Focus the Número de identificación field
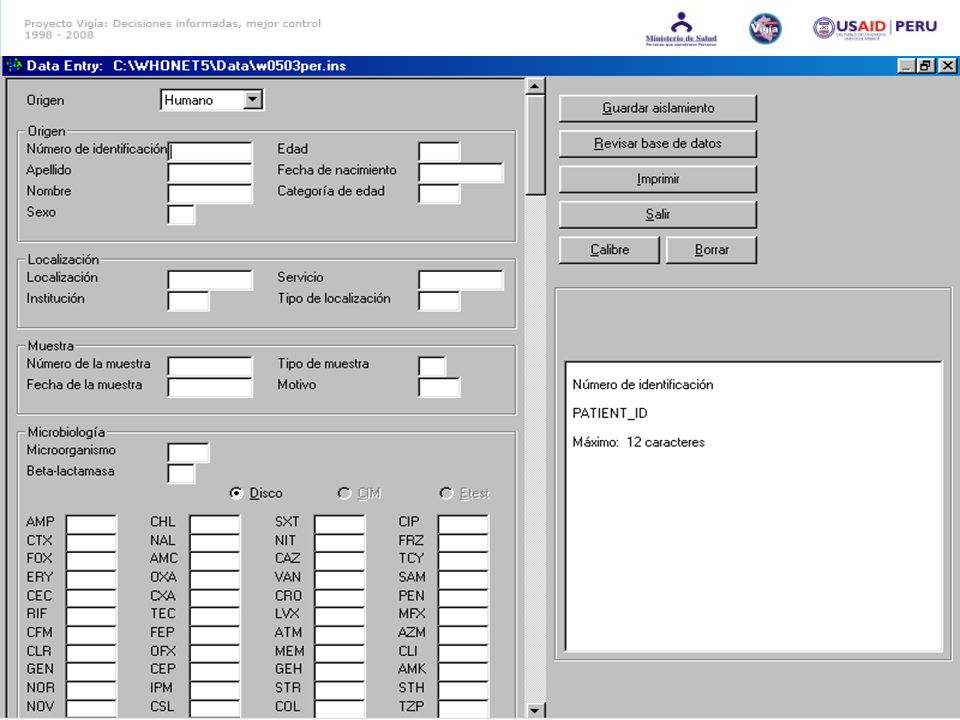 (209, 151)
